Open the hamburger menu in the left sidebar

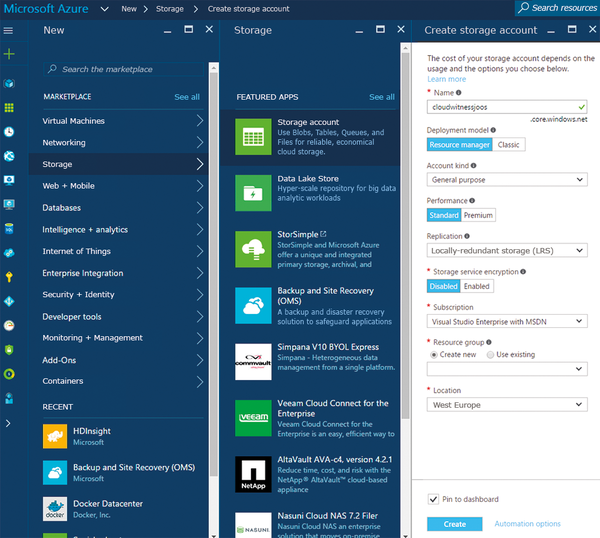point(8,30)
